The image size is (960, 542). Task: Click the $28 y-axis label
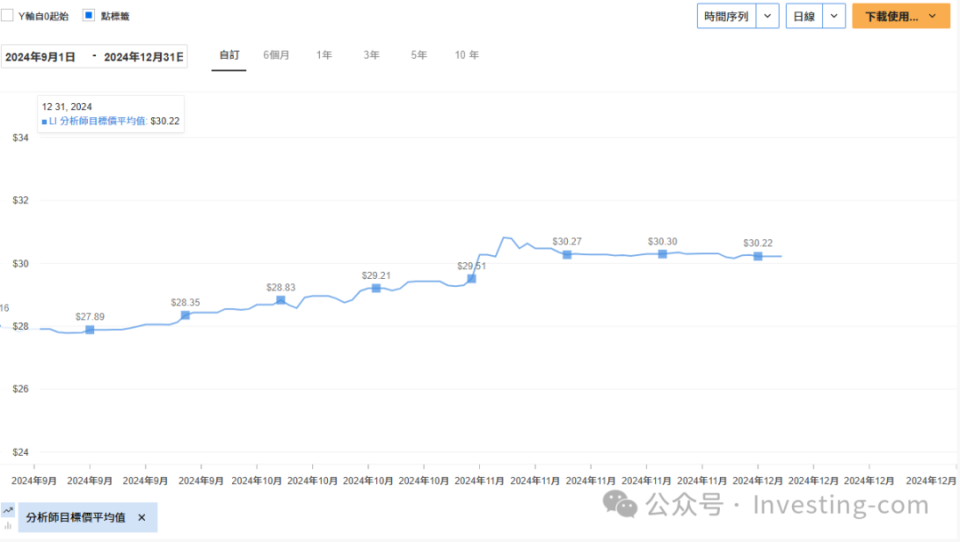pos(20,326)
